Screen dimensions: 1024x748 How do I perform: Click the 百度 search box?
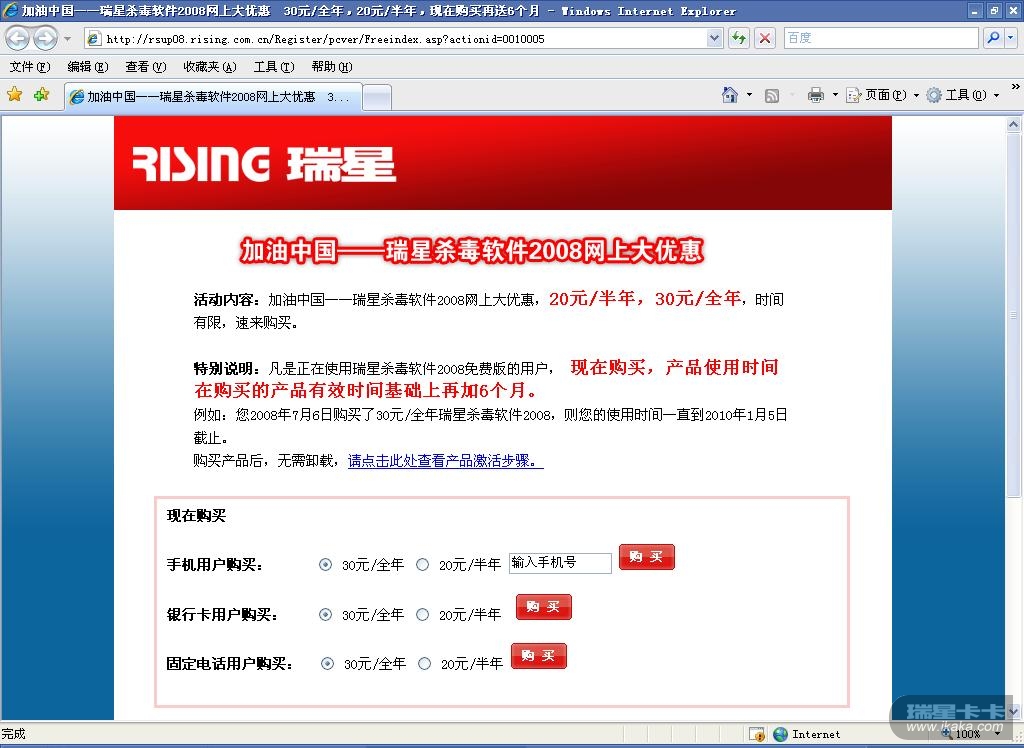(881, 38)
